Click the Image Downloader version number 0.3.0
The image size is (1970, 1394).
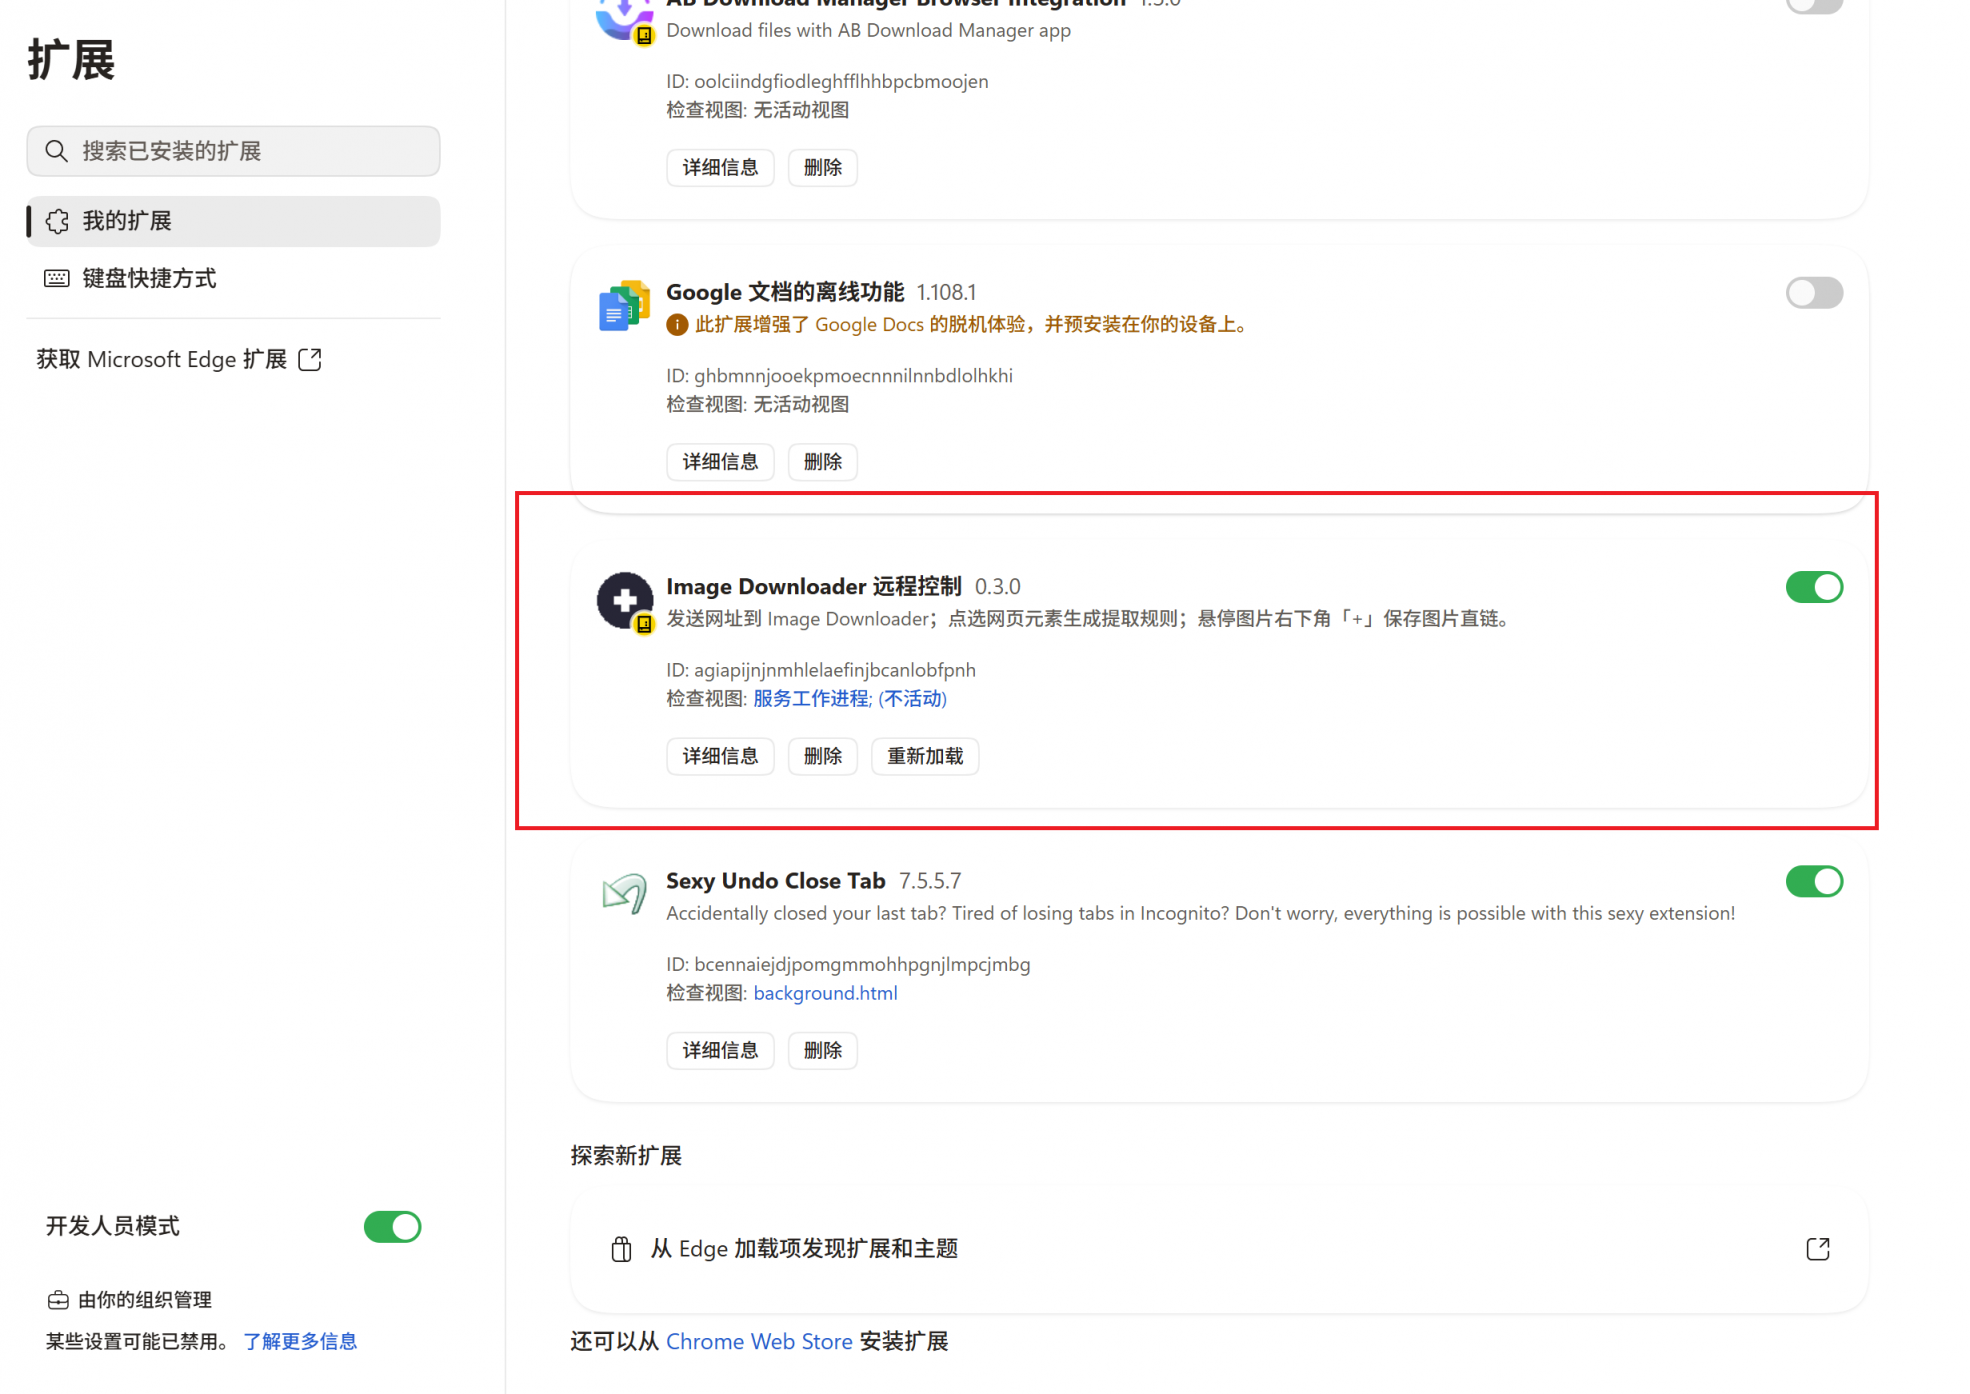point(998,587)
